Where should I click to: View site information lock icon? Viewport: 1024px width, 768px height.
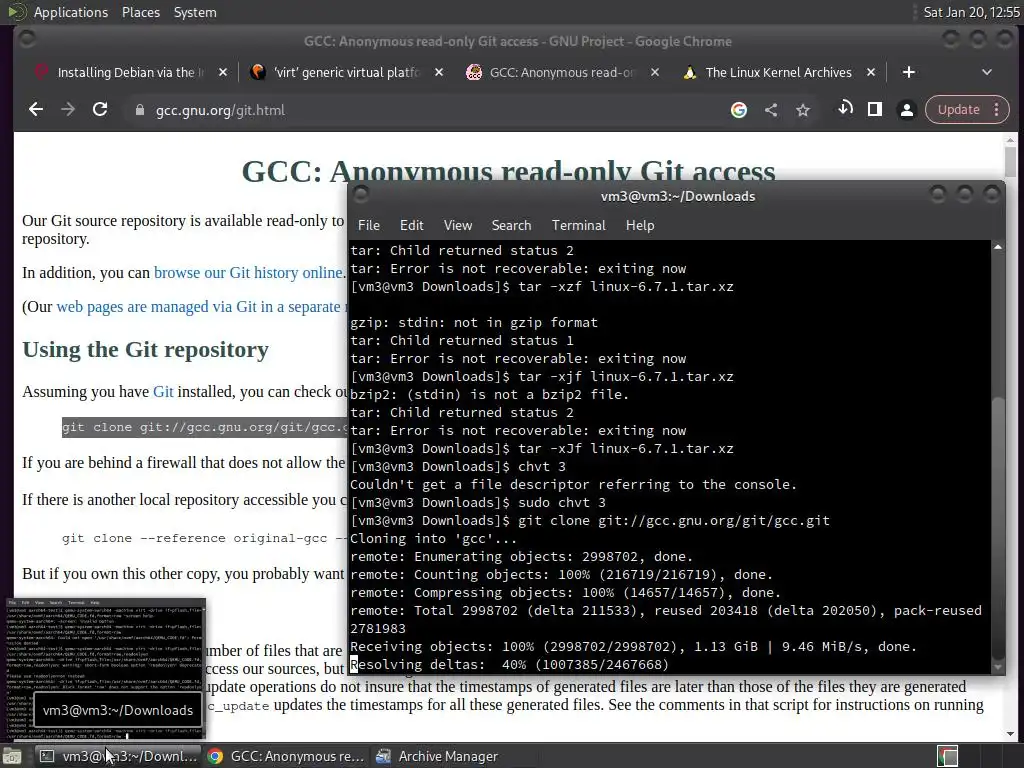(139, 110)
